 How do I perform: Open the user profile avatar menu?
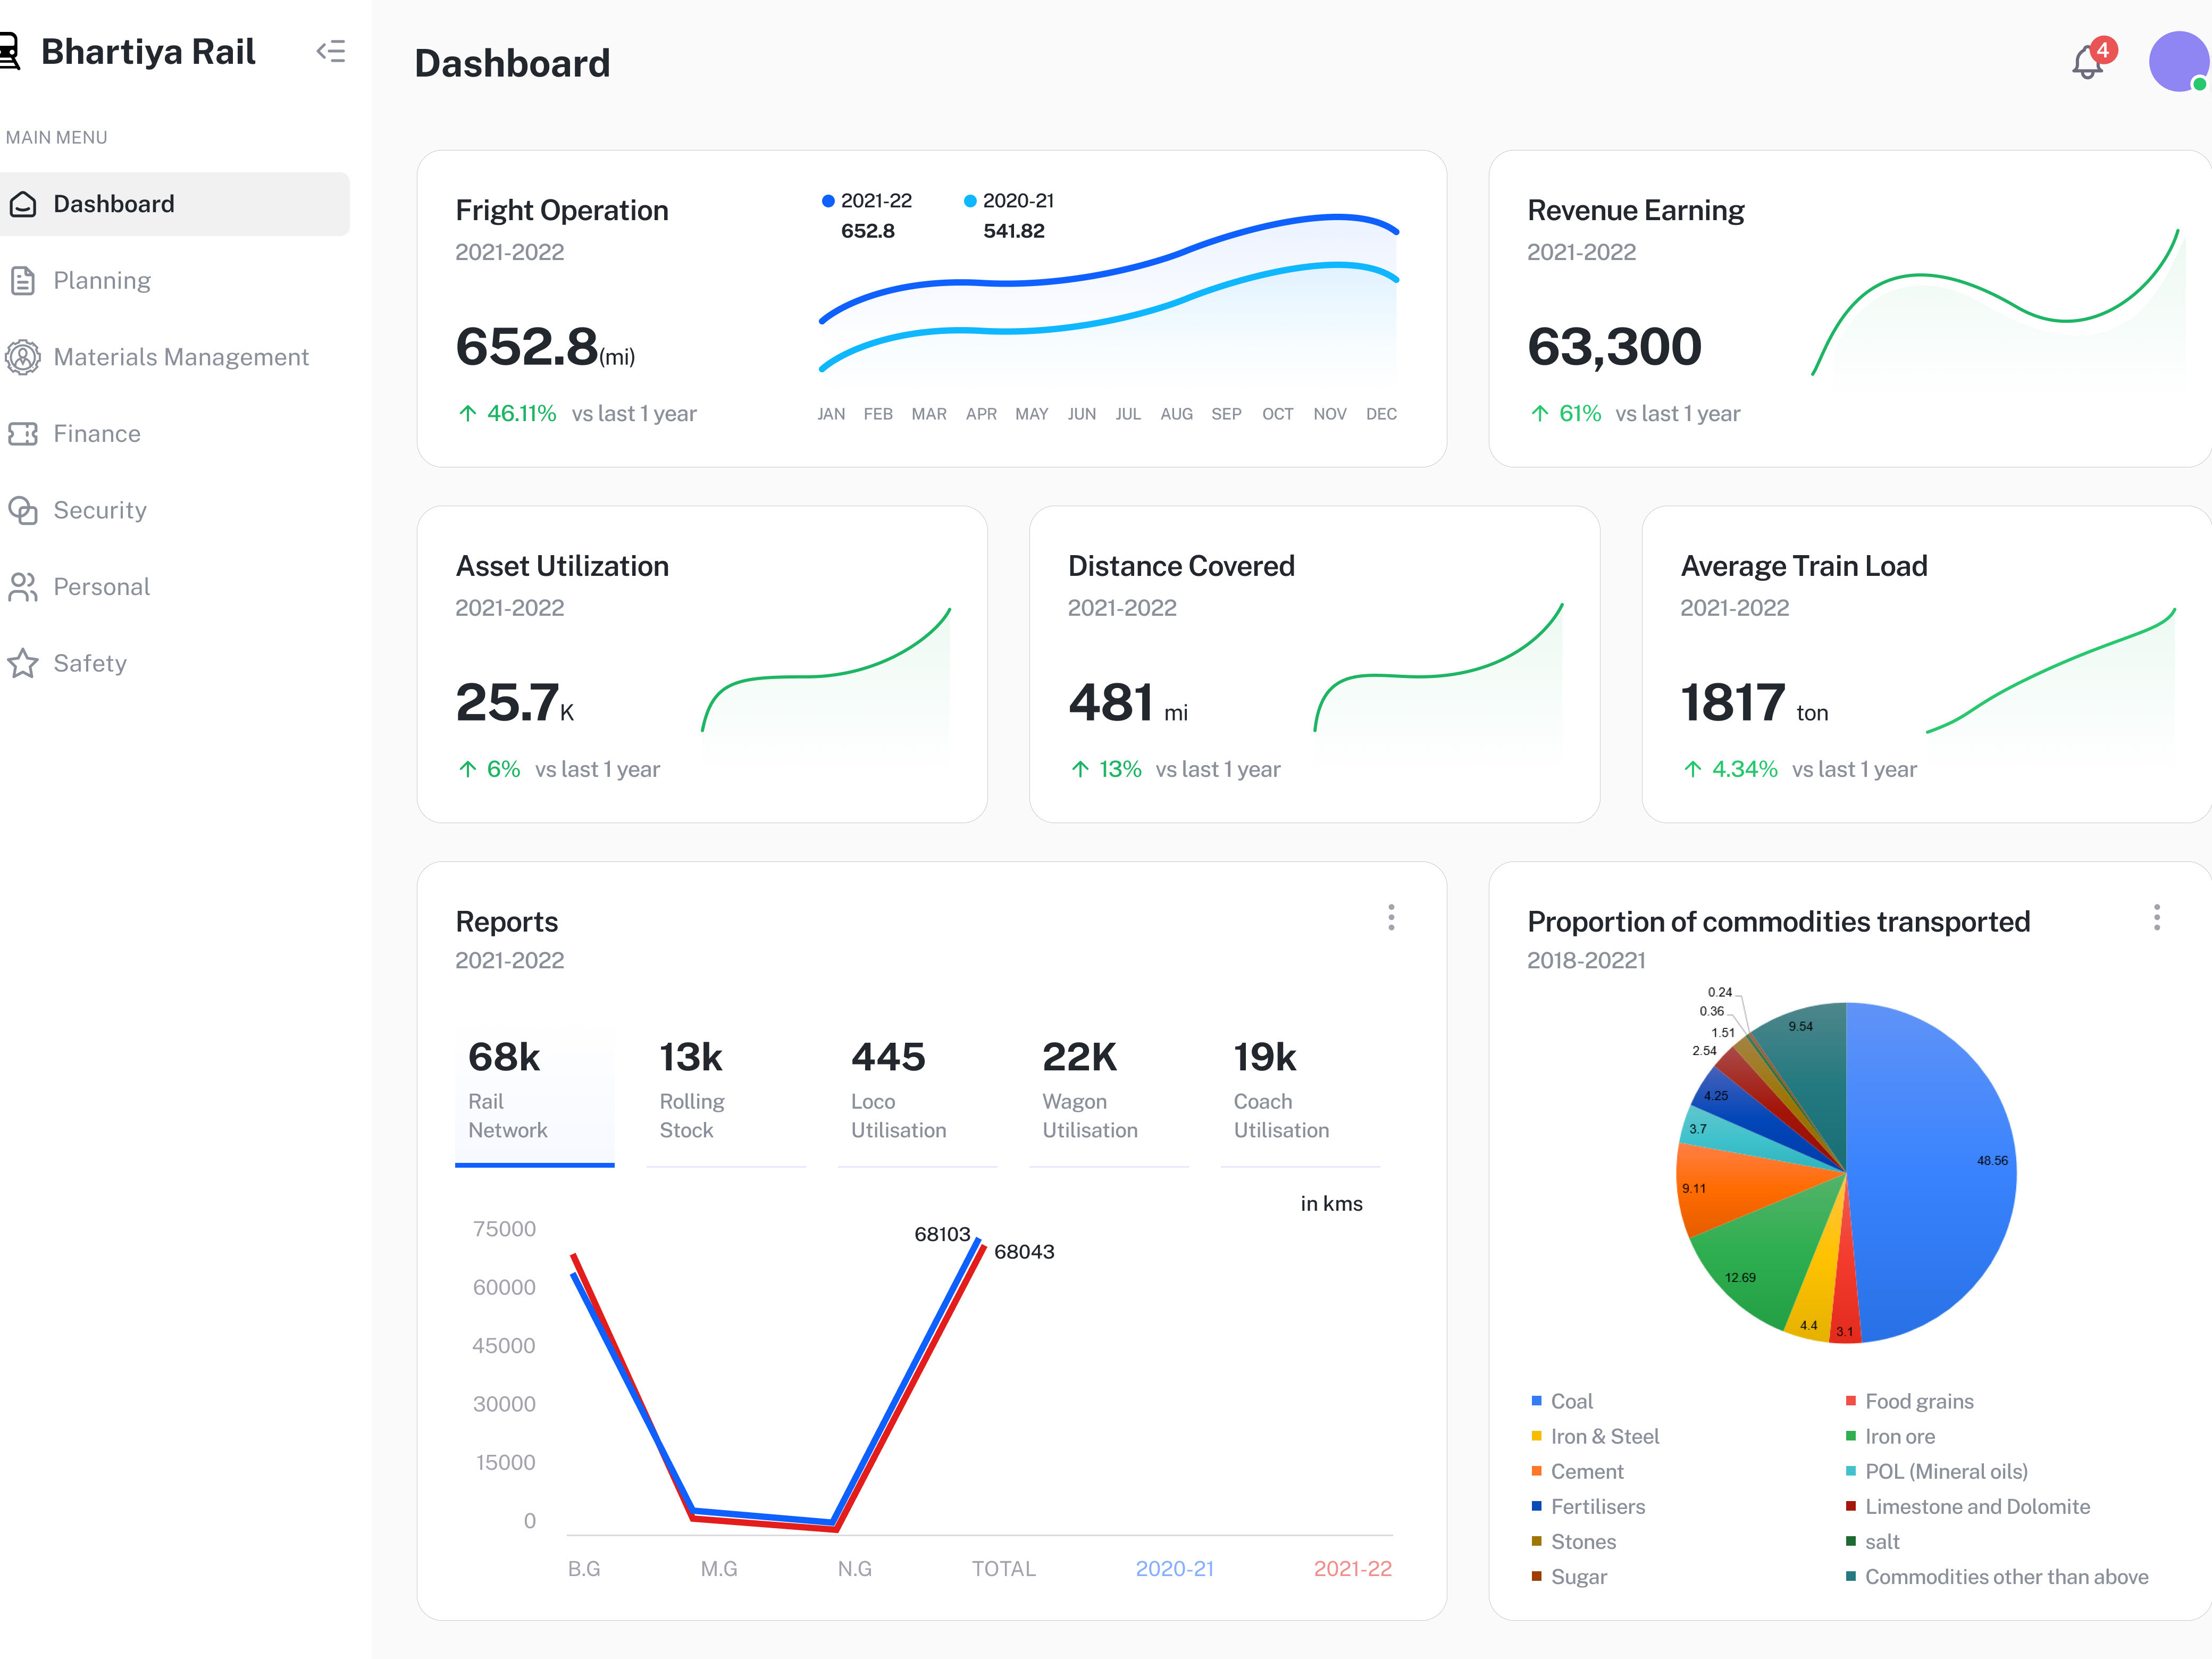click(x=2178, y=61)
